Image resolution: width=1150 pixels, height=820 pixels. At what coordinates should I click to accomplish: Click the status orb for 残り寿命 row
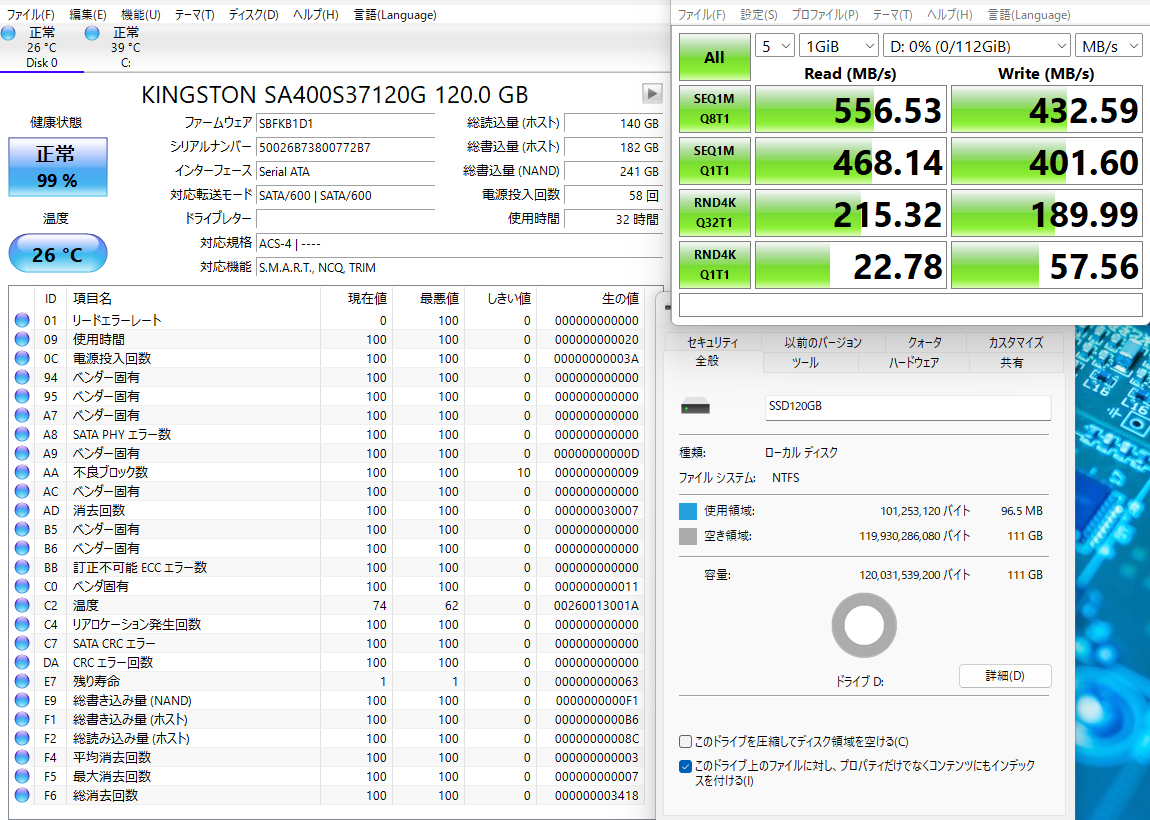[x=22, y=681]
